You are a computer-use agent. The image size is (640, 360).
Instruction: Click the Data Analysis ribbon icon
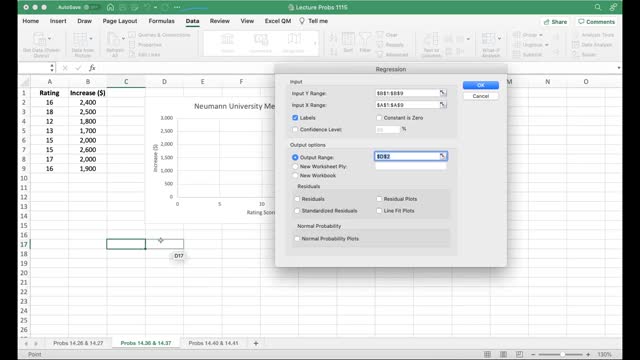576,44
